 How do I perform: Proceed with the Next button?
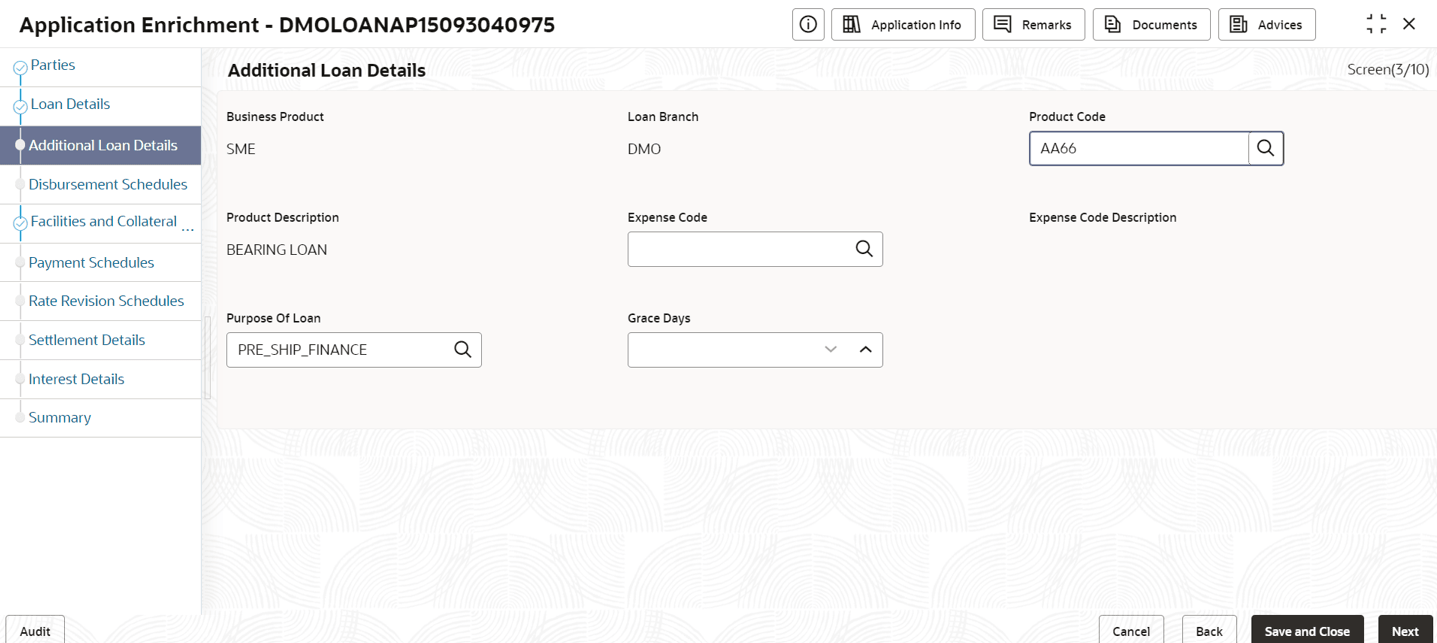click(x=1404, y=631)
